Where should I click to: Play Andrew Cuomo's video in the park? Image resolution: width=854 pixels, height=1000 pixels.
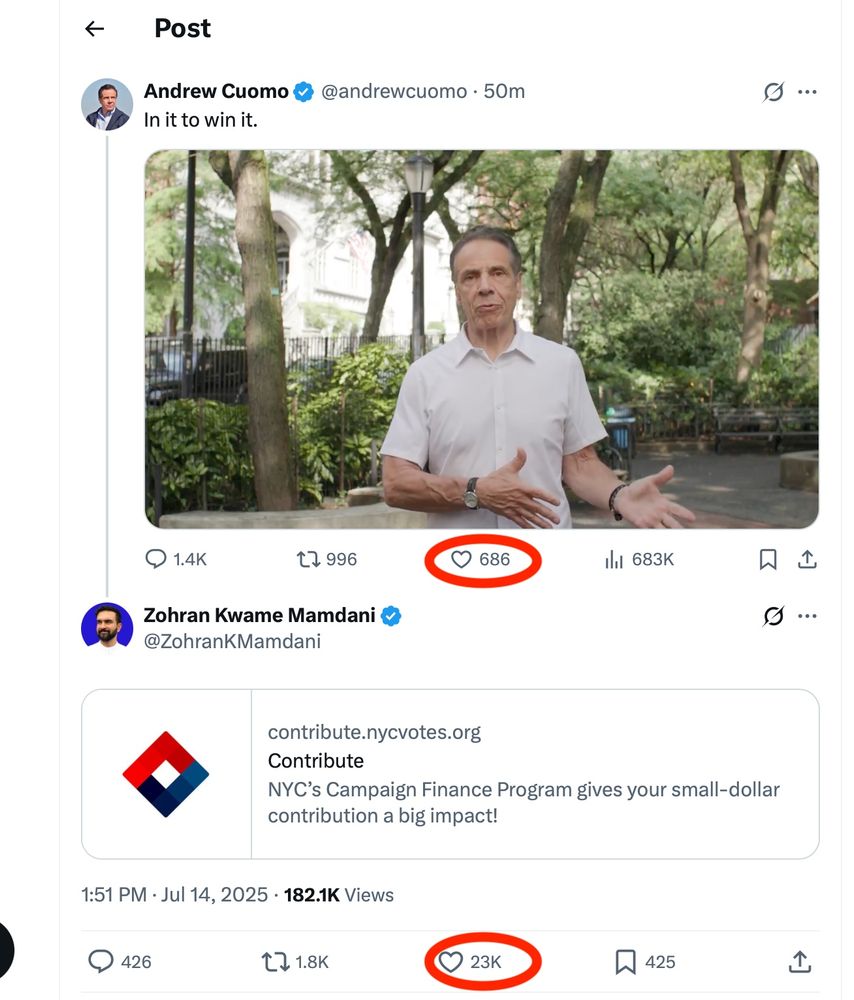point(482,339)
